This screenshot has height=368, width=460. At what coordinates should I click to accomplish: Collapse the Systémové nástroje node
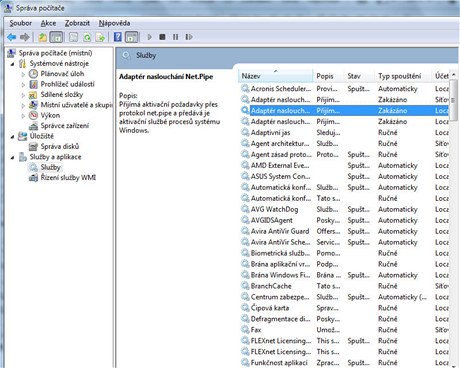[13, 63]
